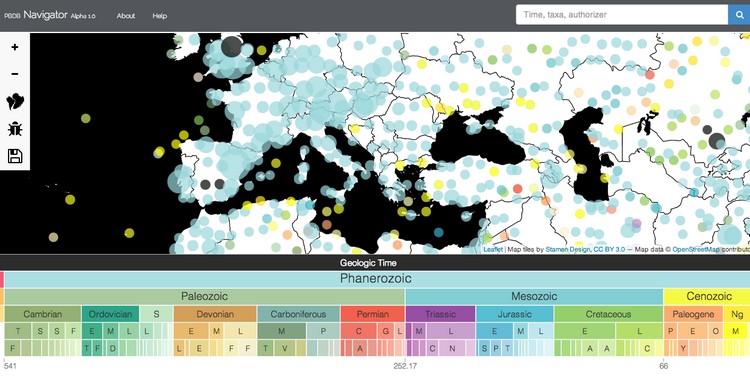Viewport: 750px width, 376px height.
Task: Select the Silurian period labeled S
Action: 156,314
